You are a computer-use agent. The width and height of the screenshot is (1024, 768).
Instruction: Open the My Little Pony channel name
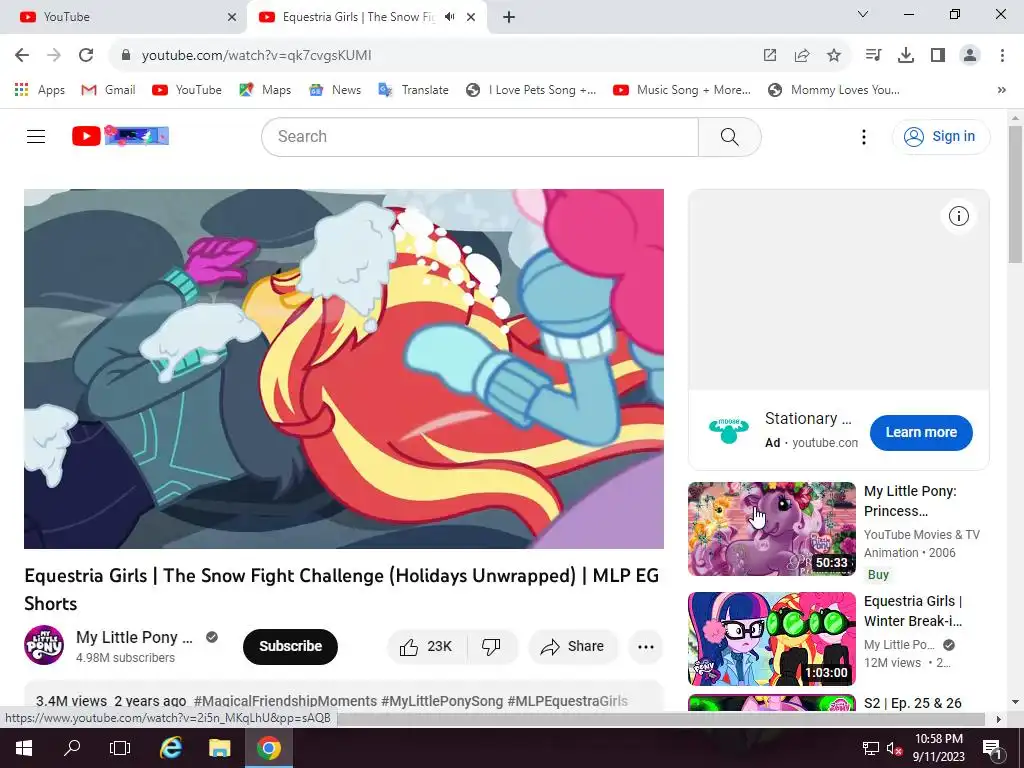tap(135, 637)
